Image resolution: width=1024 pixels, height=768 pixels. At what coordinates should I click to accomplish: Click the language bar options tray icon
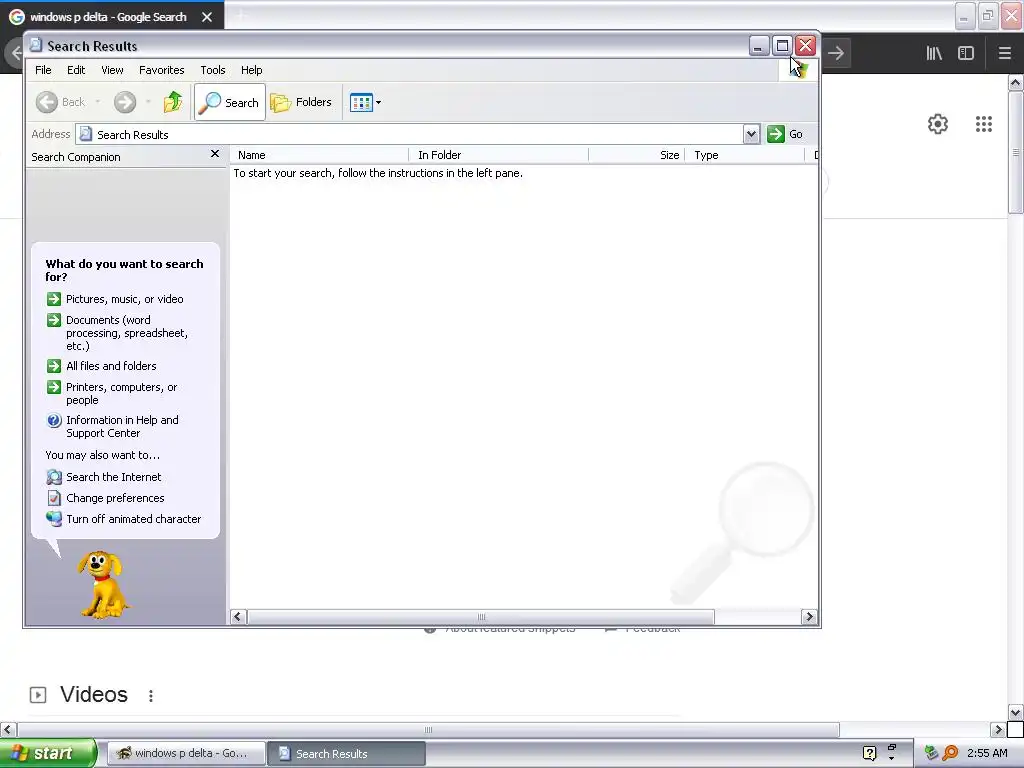(892, 758)
